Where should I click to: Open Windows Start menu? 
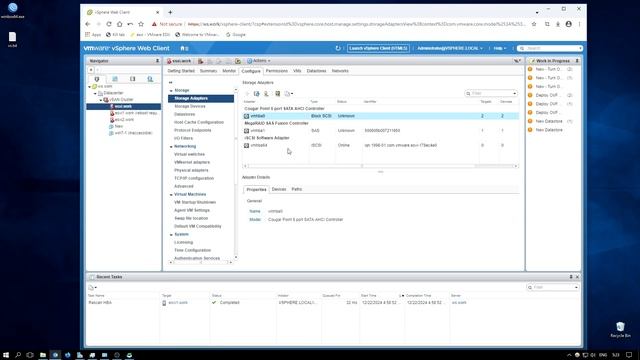(6, 355)
